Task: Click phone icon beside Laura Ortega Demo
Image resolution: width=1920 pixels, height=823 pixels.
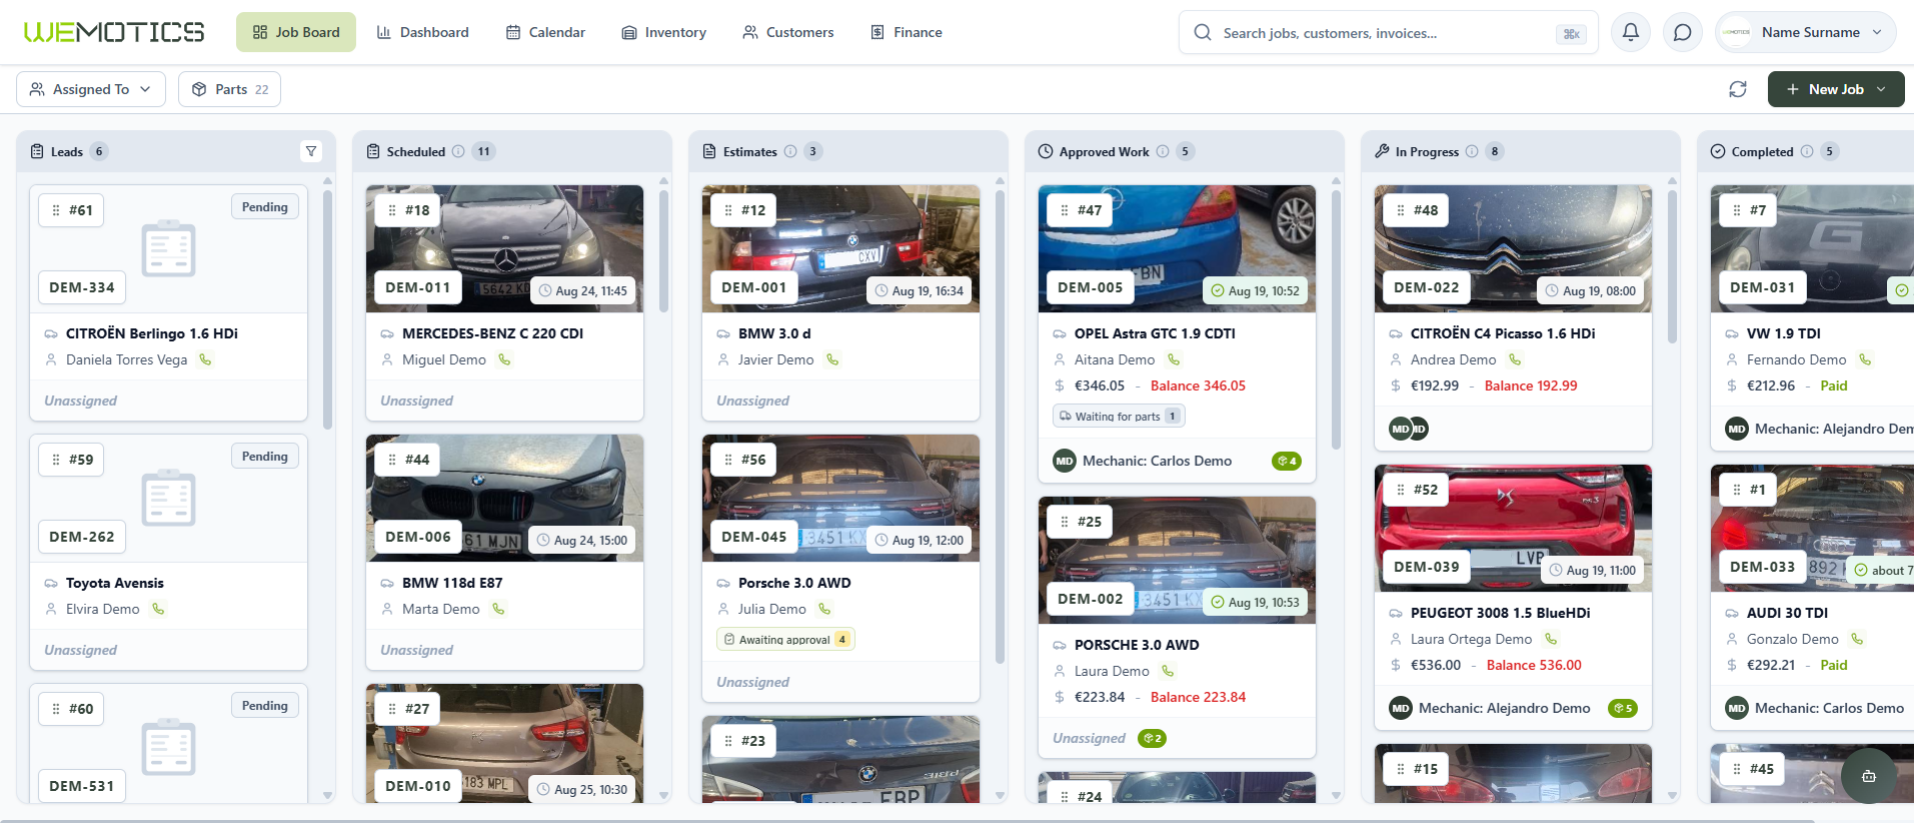Action: pyautogui.click(x=1550, y=638)
